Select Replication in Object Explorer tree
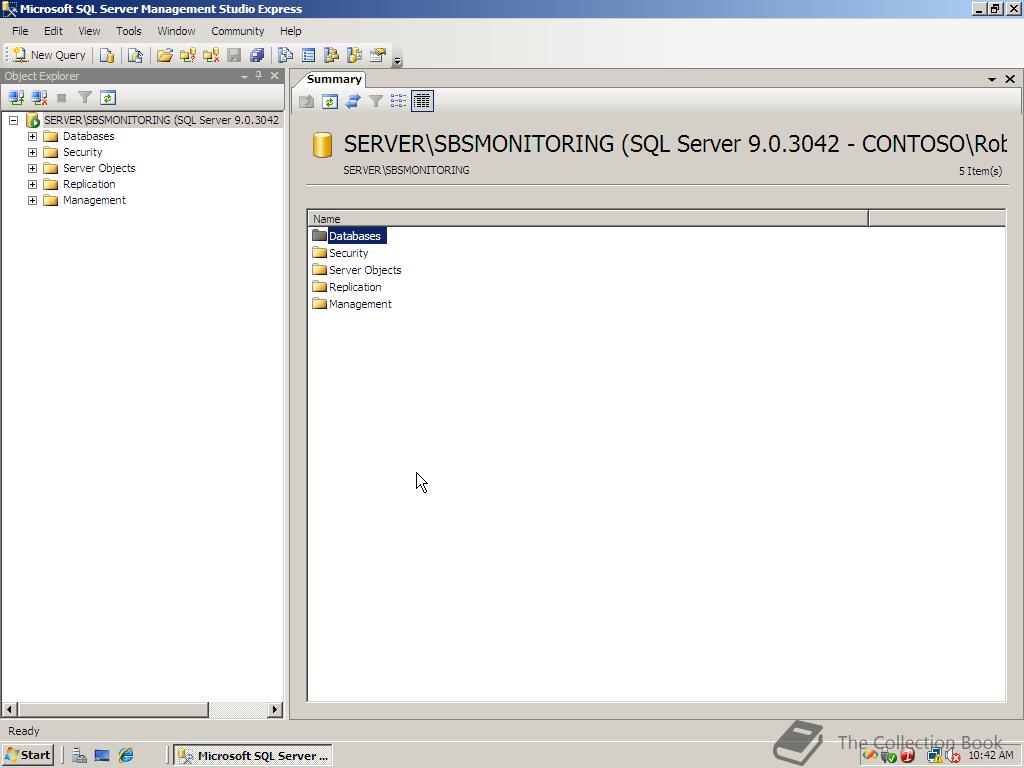The width and height of the screenshot is (1024, 768). tap(89, 184)
